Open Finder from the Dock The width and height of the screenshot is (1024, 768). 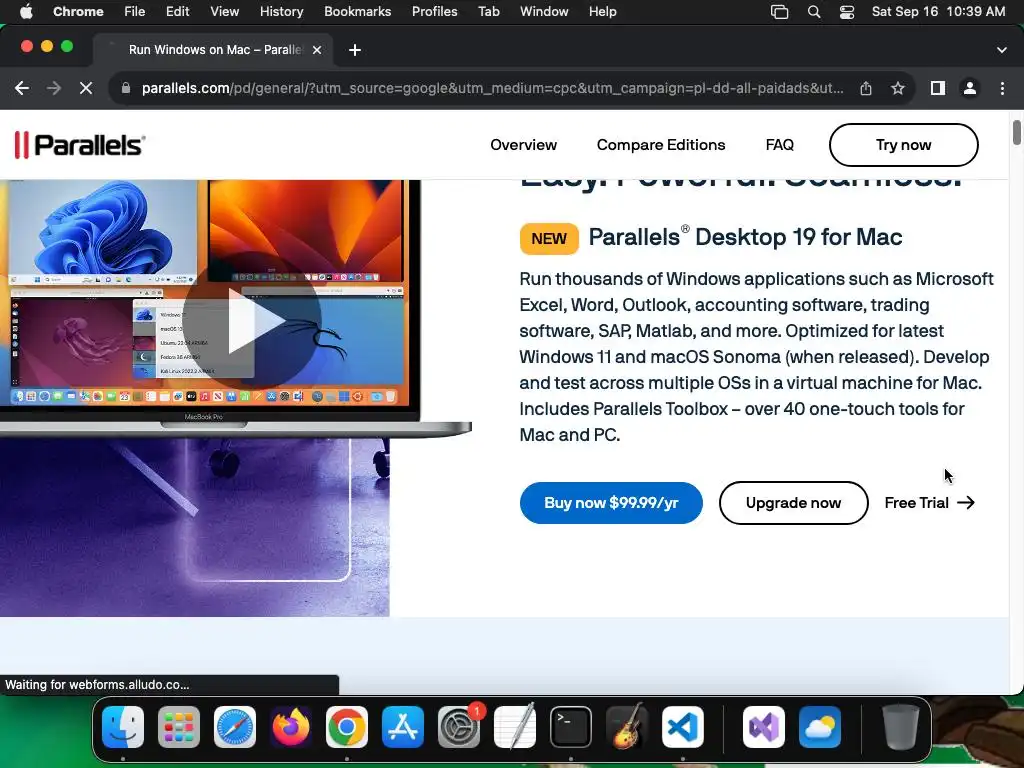[123, 727]
